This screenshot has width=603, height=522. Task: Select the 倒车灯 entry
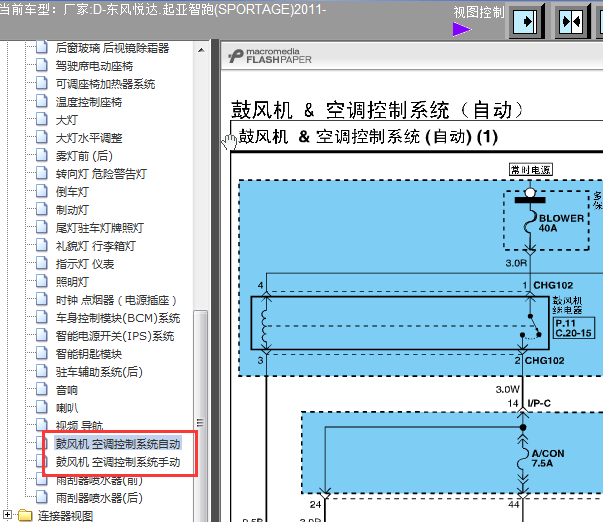point(72,192)
